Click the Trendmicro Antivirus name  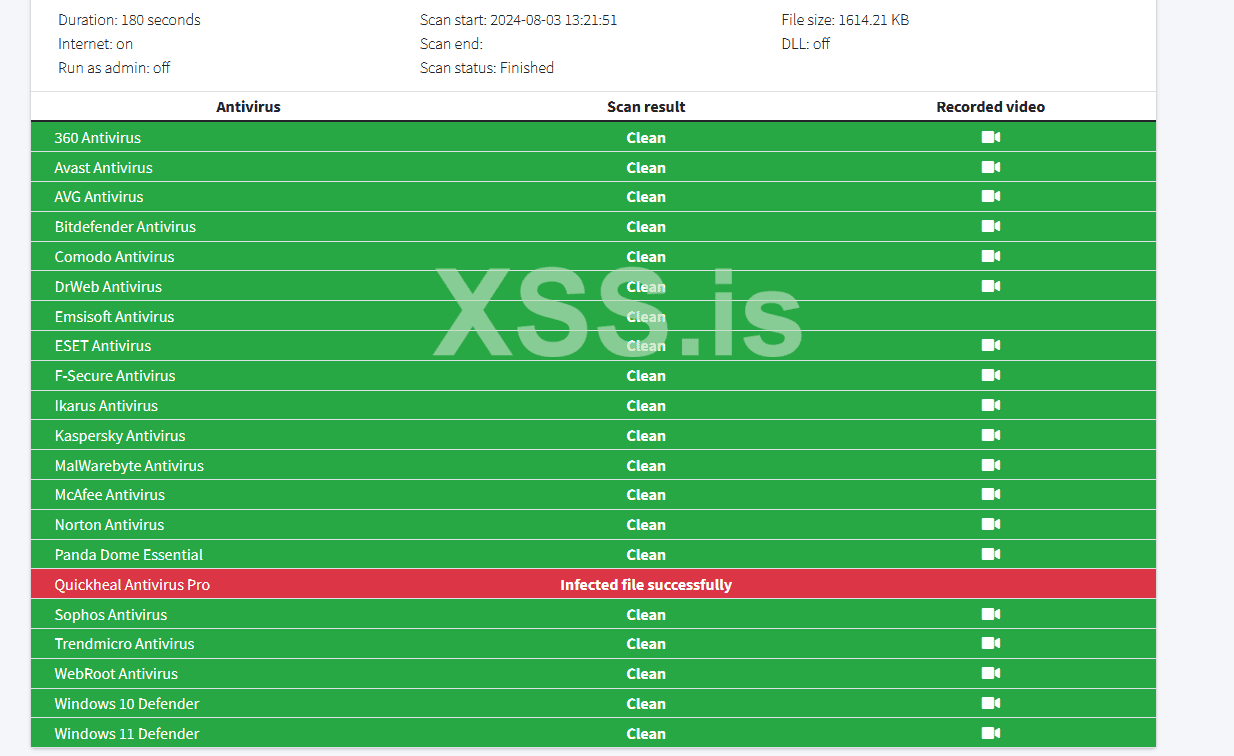(x=124, y=644)
